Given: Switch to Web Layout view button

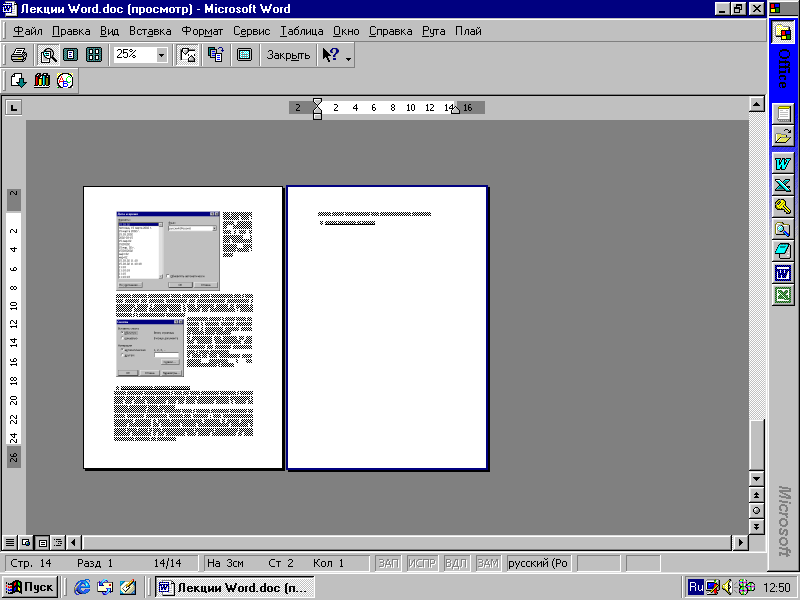Looking at the screenshot, I should tap(26, 542).
